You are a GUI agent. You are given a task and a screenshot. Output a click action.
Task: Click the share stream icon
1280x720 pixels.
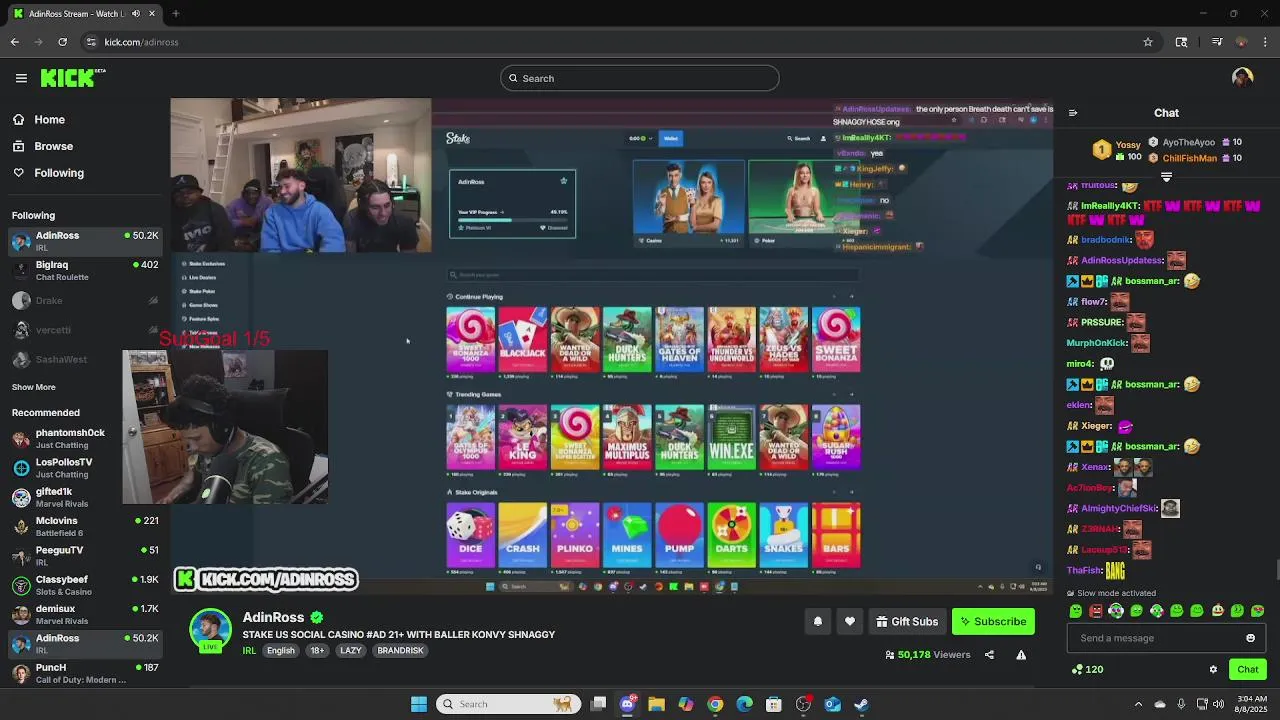click(989, 655)
